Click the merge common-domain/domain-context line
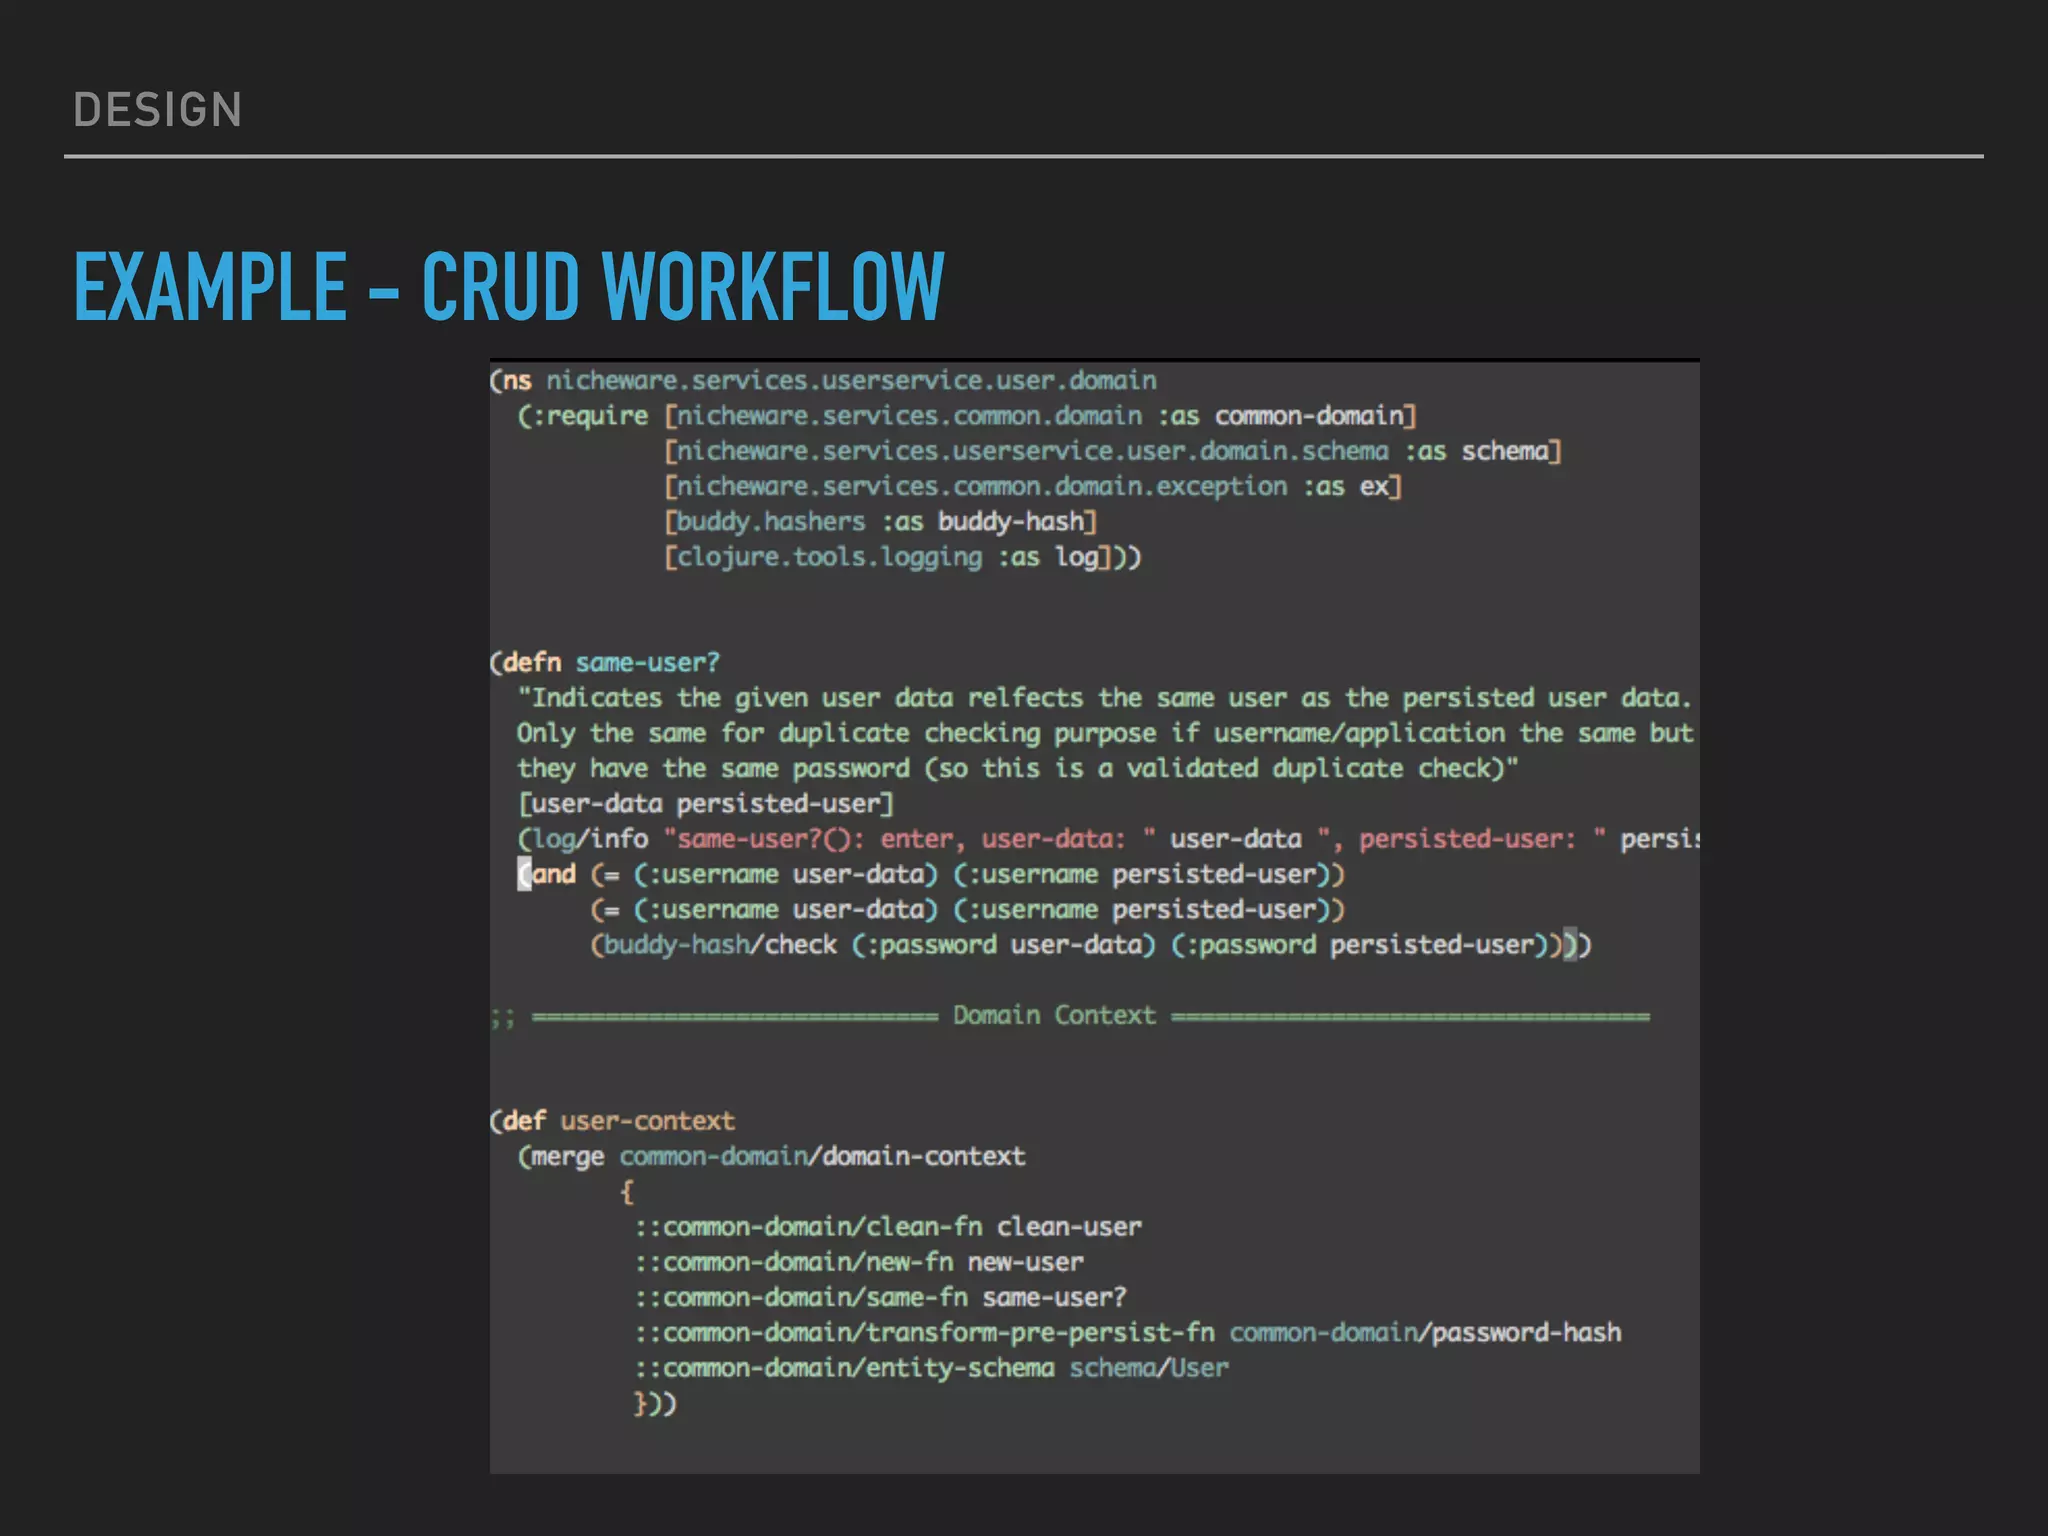 click(x=771, y=1157)
